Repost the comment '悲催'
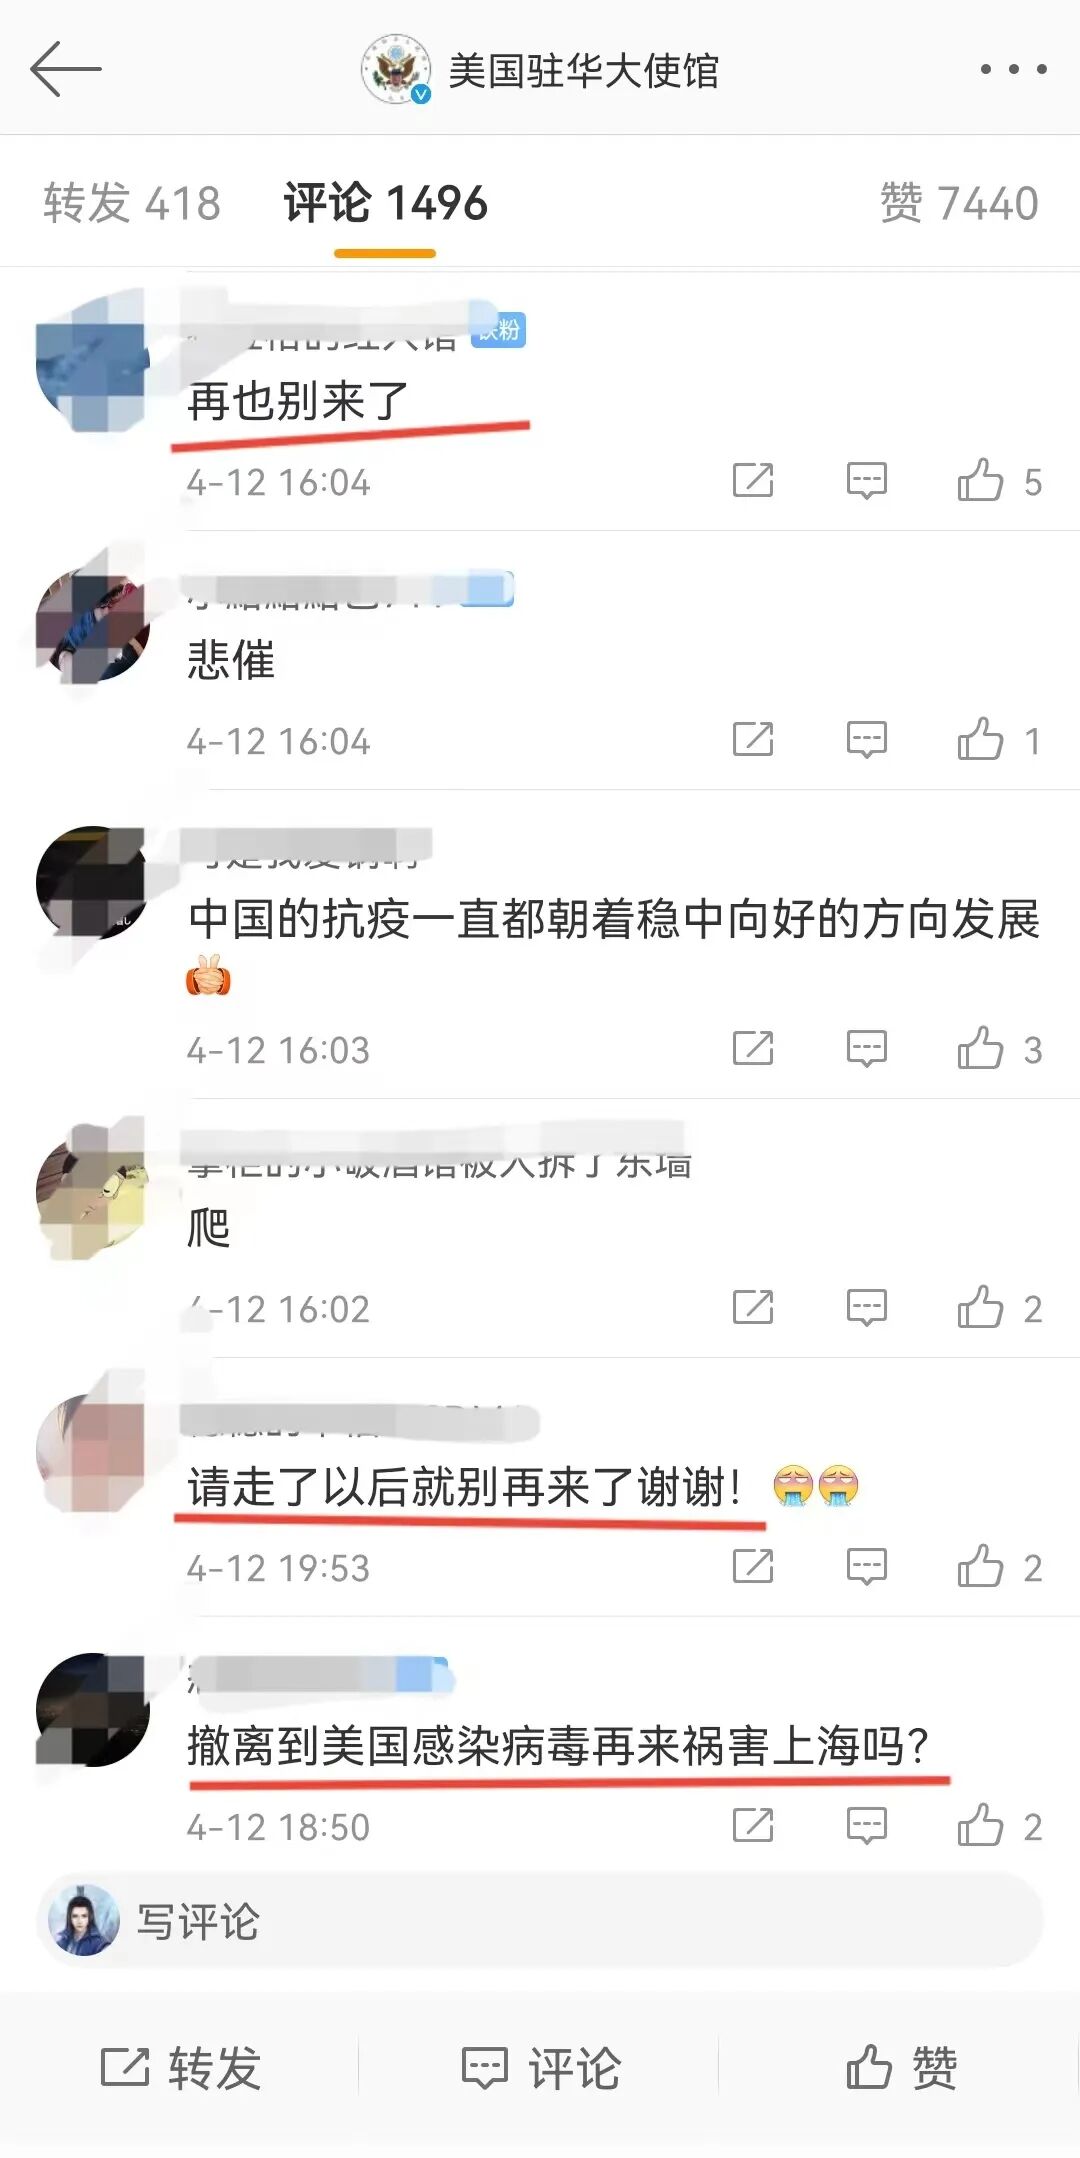Viewport: 1080px width, 2158px height. coord(753,740)
